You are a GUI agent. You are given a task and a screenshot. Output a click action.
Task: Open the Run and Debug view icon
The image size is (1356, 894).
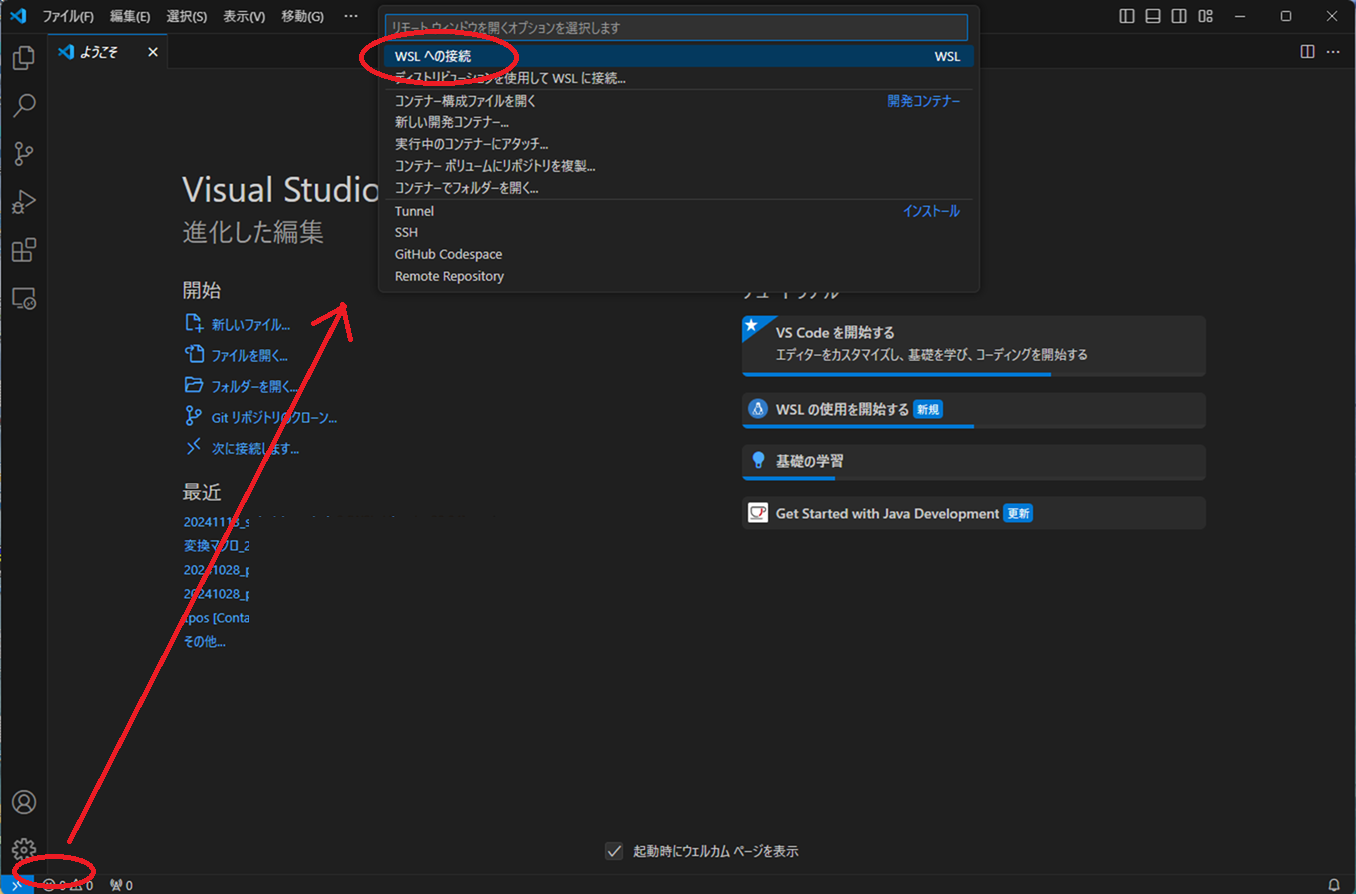(x=24, y=202)
